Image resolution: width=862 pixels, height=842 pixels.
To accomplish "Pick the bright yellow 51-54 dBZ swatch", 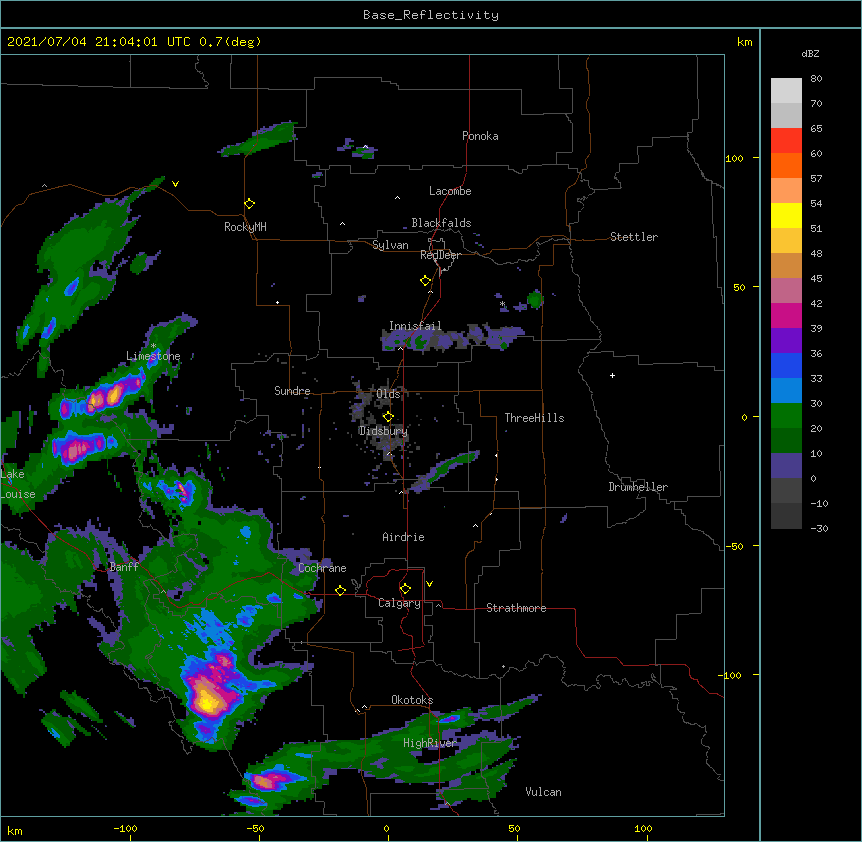I will [x=786, y=215].
